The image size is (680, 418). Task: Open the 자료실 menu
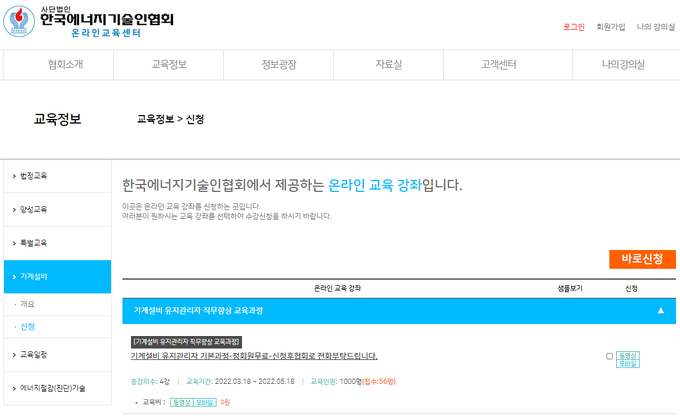pyautogui.click(x=389, y=65)
